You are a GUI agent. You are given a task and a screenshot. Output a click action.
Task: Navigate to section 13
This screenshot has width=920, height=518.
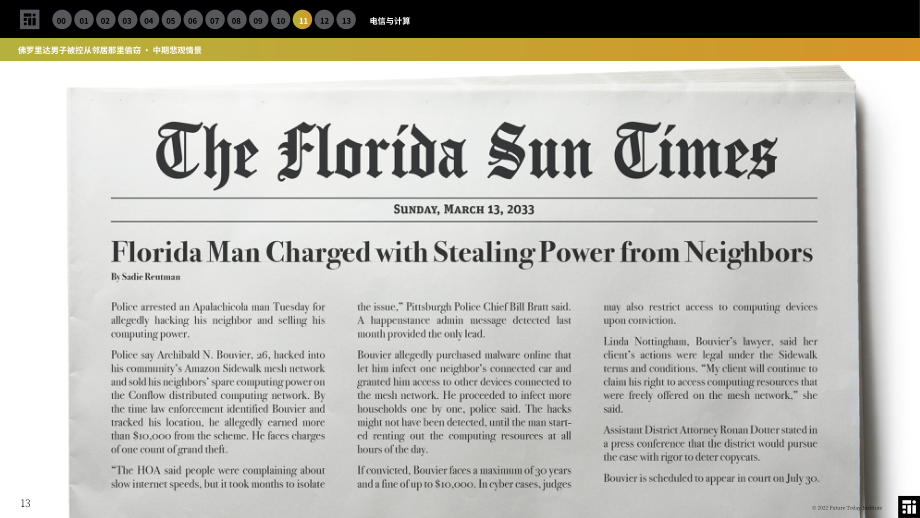346,20
